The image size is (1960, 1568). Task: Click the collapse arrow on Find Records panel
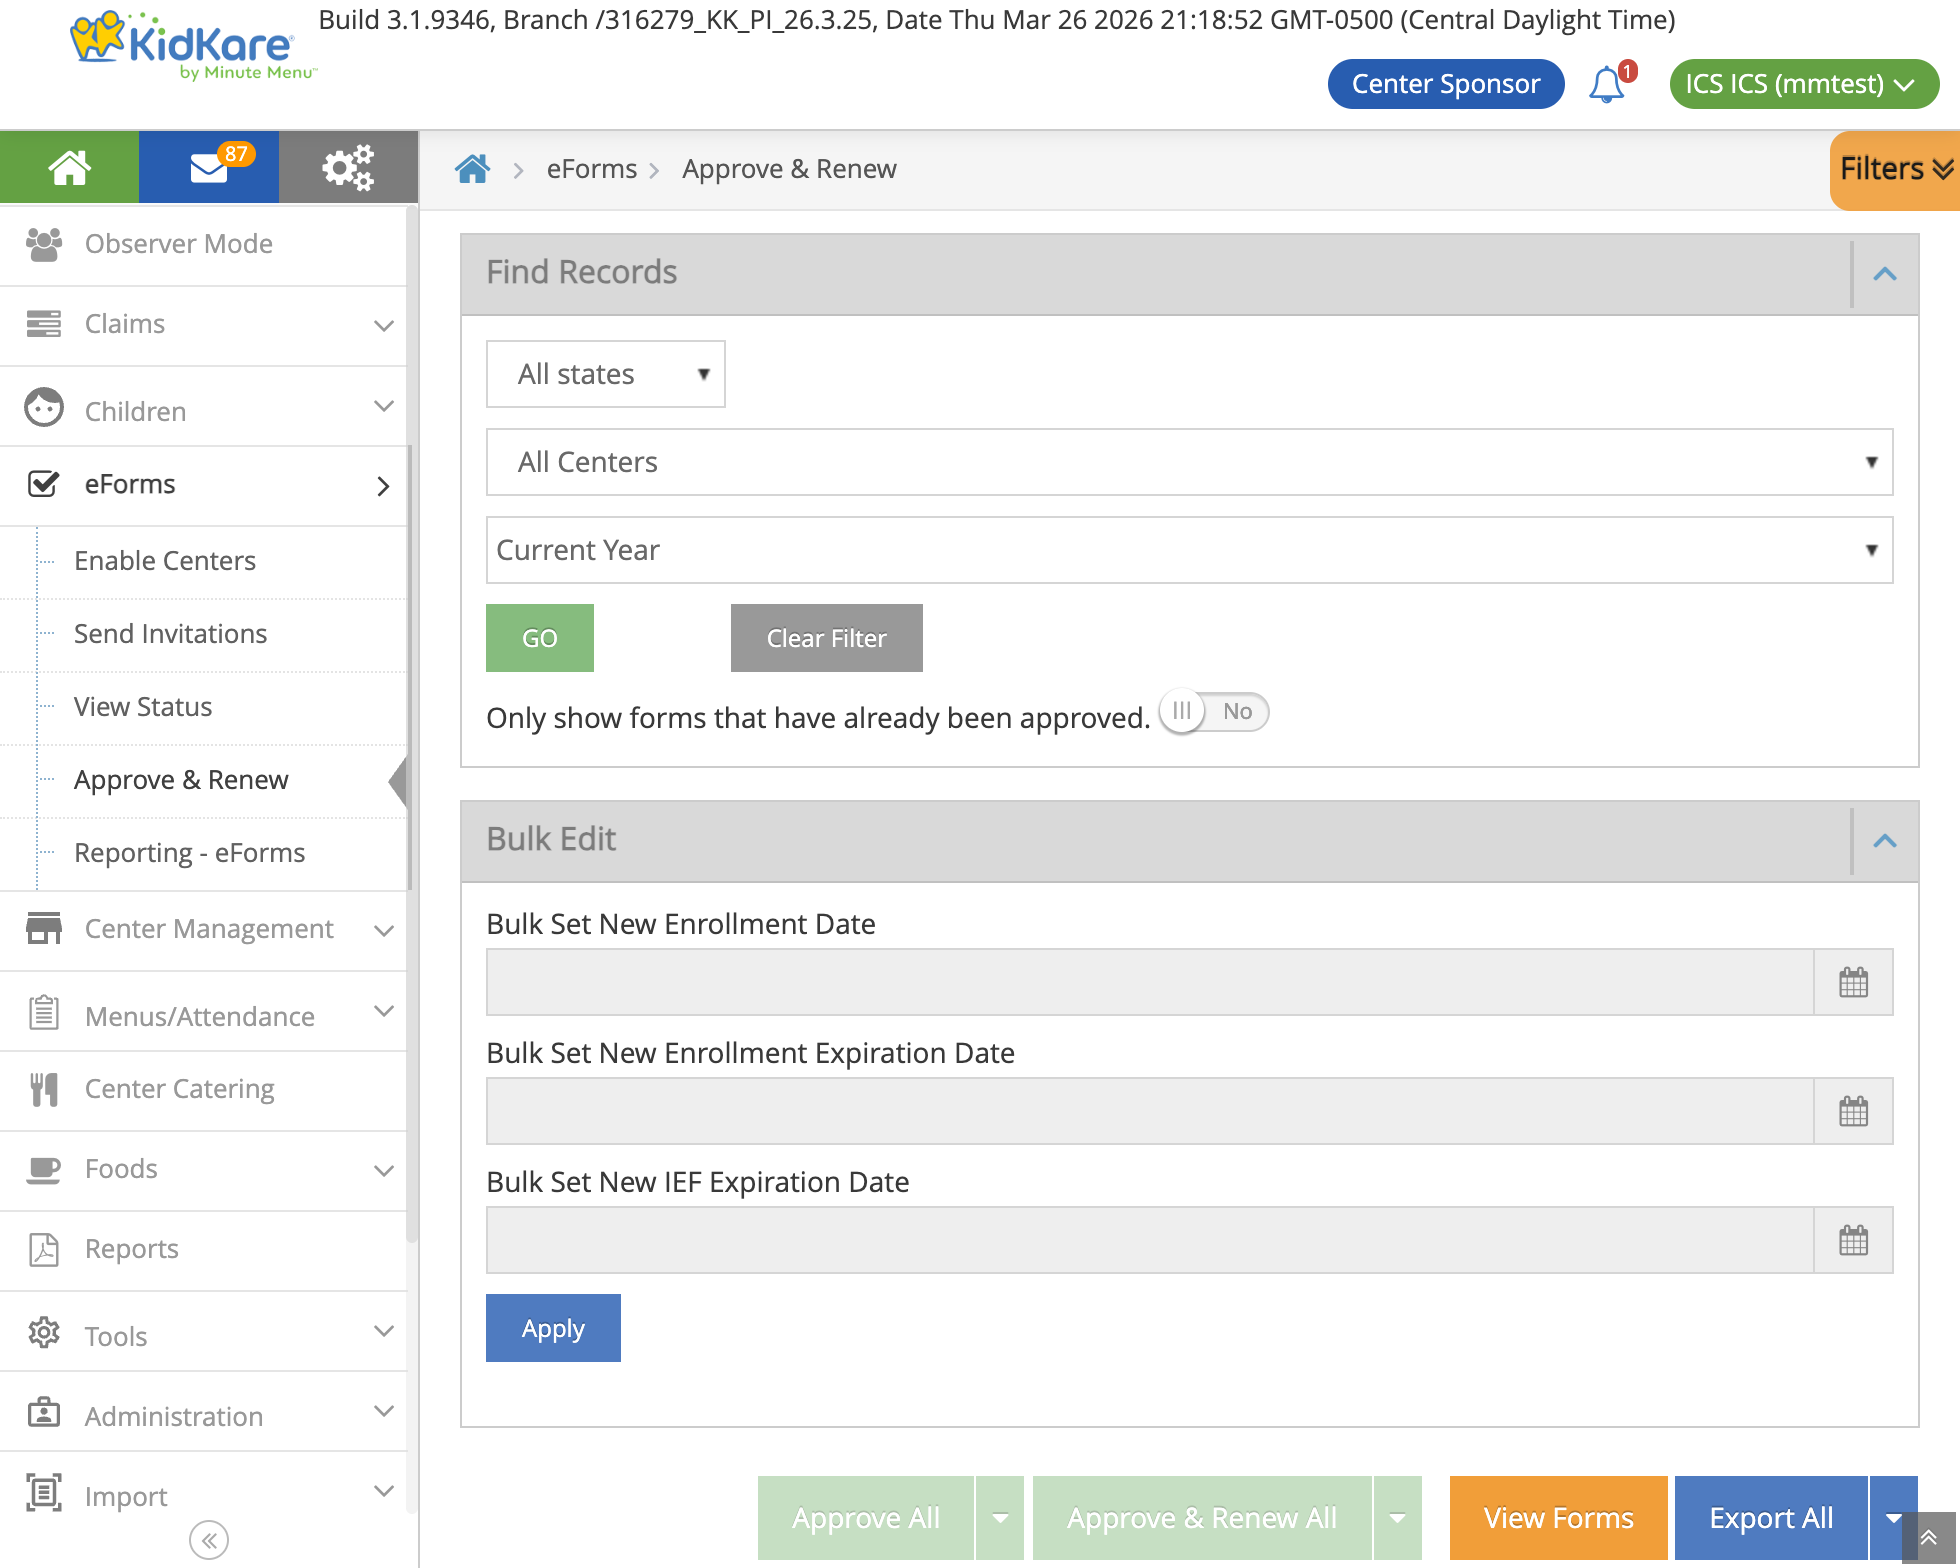point(1887,273)
